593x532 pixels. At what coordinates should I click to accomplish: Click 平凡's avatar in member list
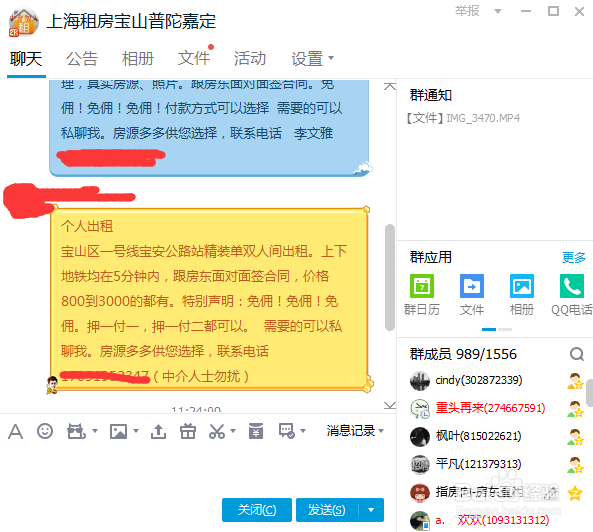[420, 464]
